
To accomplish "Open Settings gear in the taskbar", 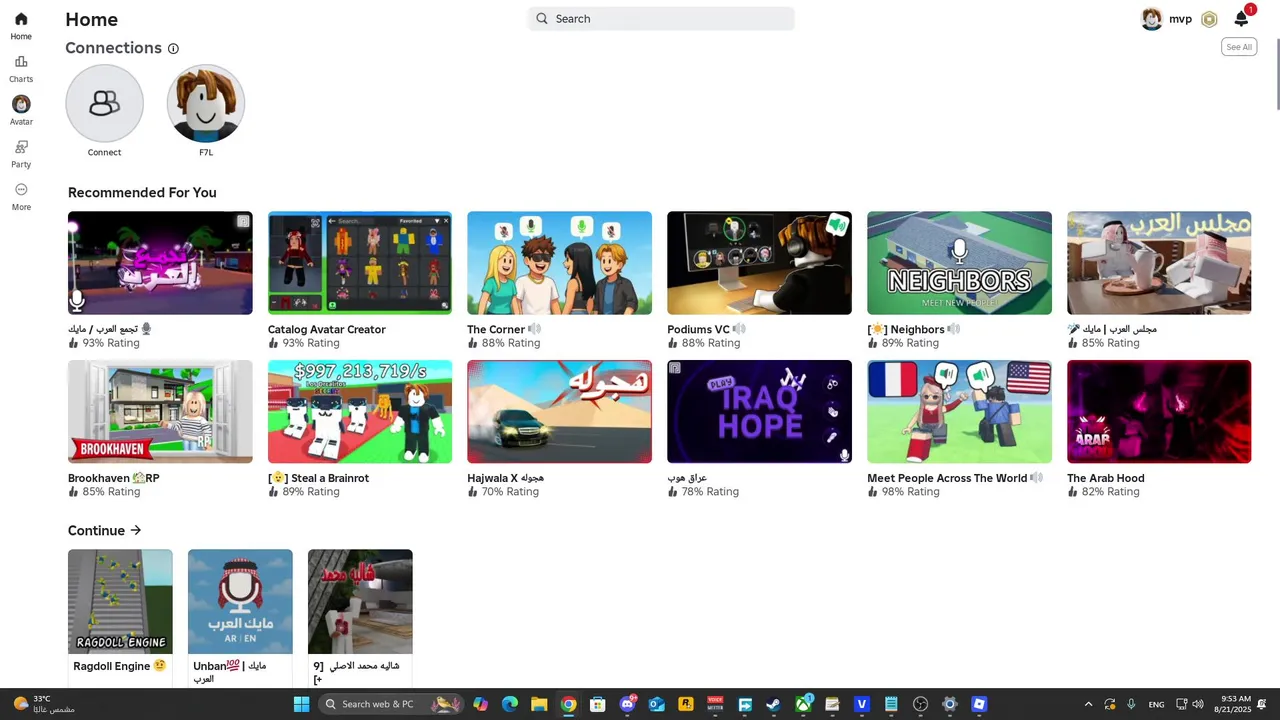I will [x=950, y=704].
